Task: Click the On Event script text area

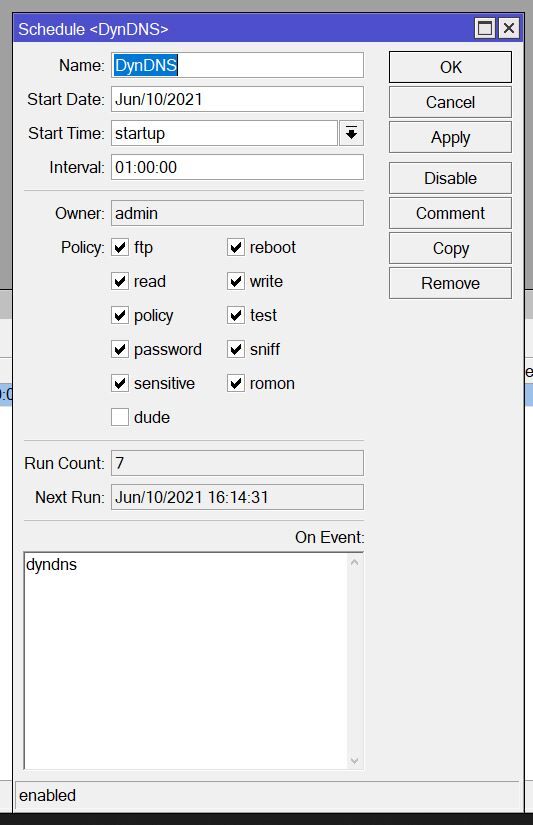Action: pyautogui.click(x=186, y=661)
